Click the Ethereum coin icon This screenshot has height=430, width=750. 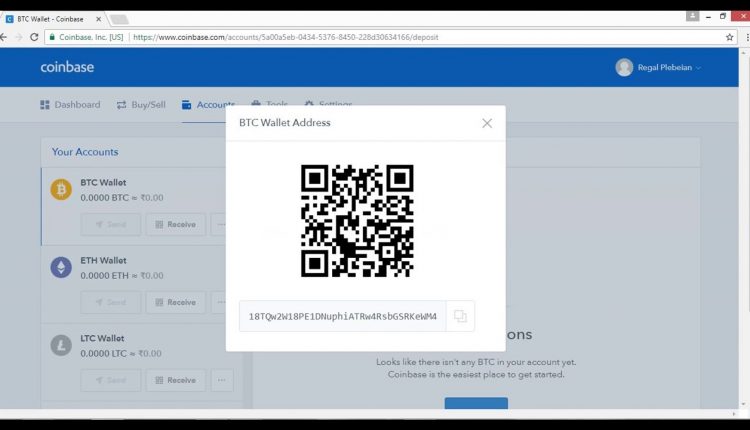tap(61, 267)
